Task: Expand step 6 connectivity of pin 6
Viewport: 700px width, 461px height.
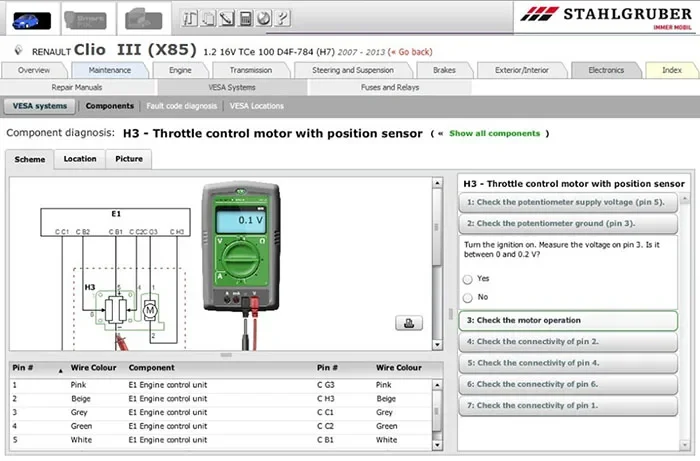Action: pyautogui.click(x=568, y=384)
